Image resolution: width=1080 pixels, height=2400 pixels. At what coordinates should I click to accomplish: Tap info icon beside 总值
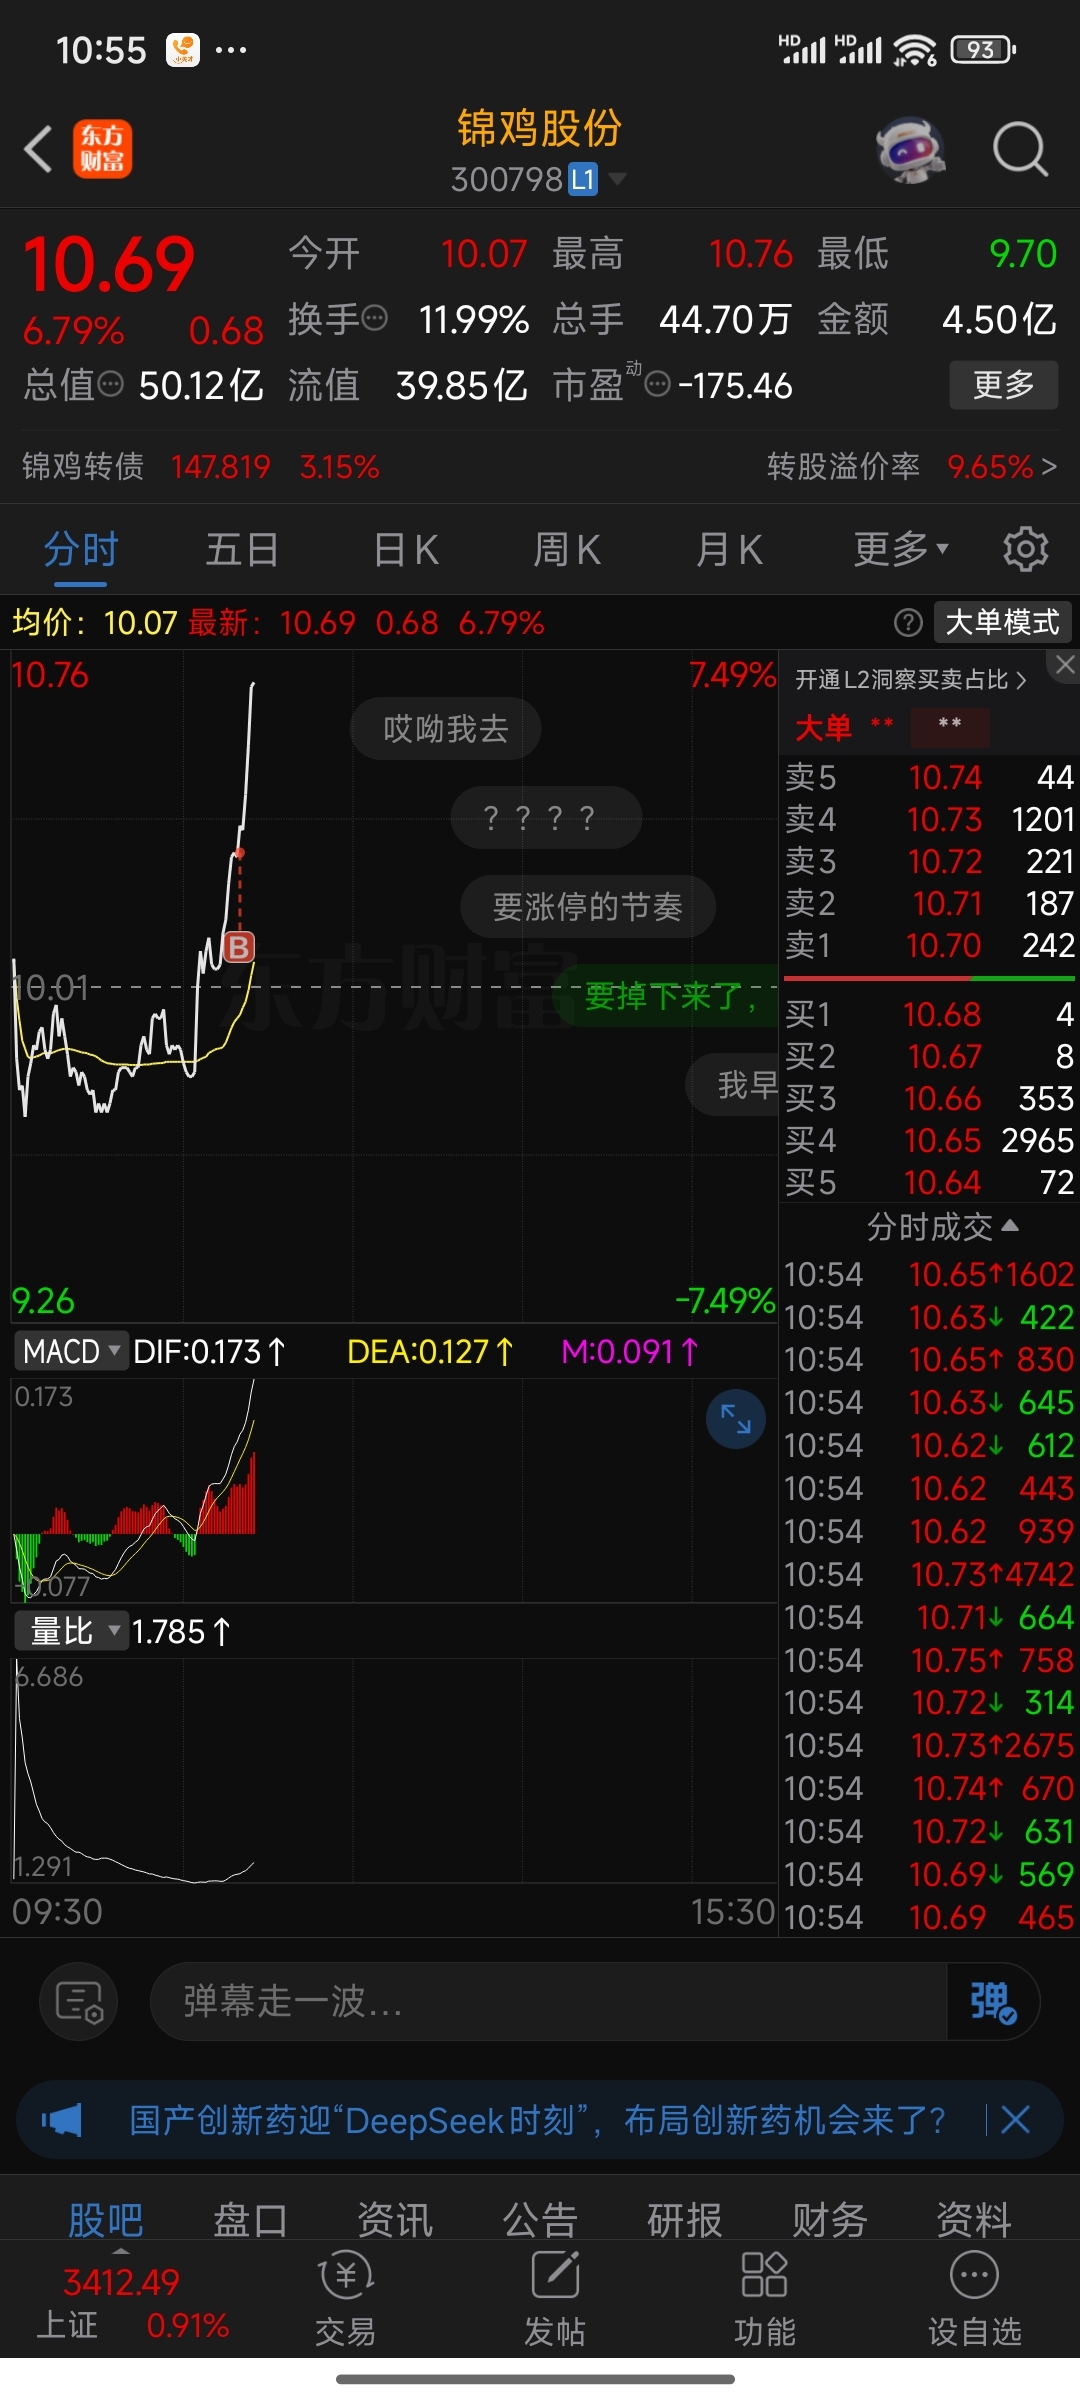pos(110,384)
